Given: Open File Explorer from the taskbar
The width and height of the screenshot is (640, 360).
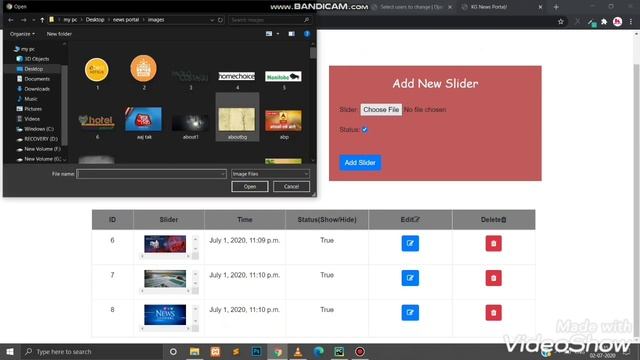Looking at the screenshot, I should tap(195, 351).
